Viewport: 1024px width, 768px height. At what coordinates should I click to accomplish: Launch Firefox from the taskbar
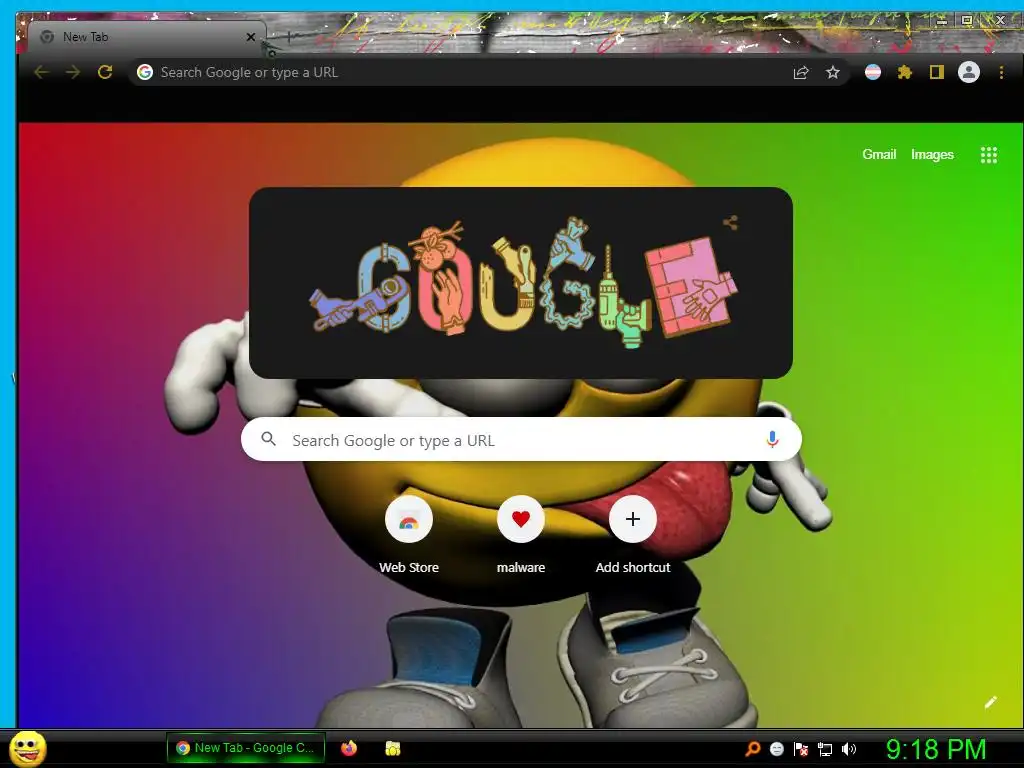(x=349, y=748)
